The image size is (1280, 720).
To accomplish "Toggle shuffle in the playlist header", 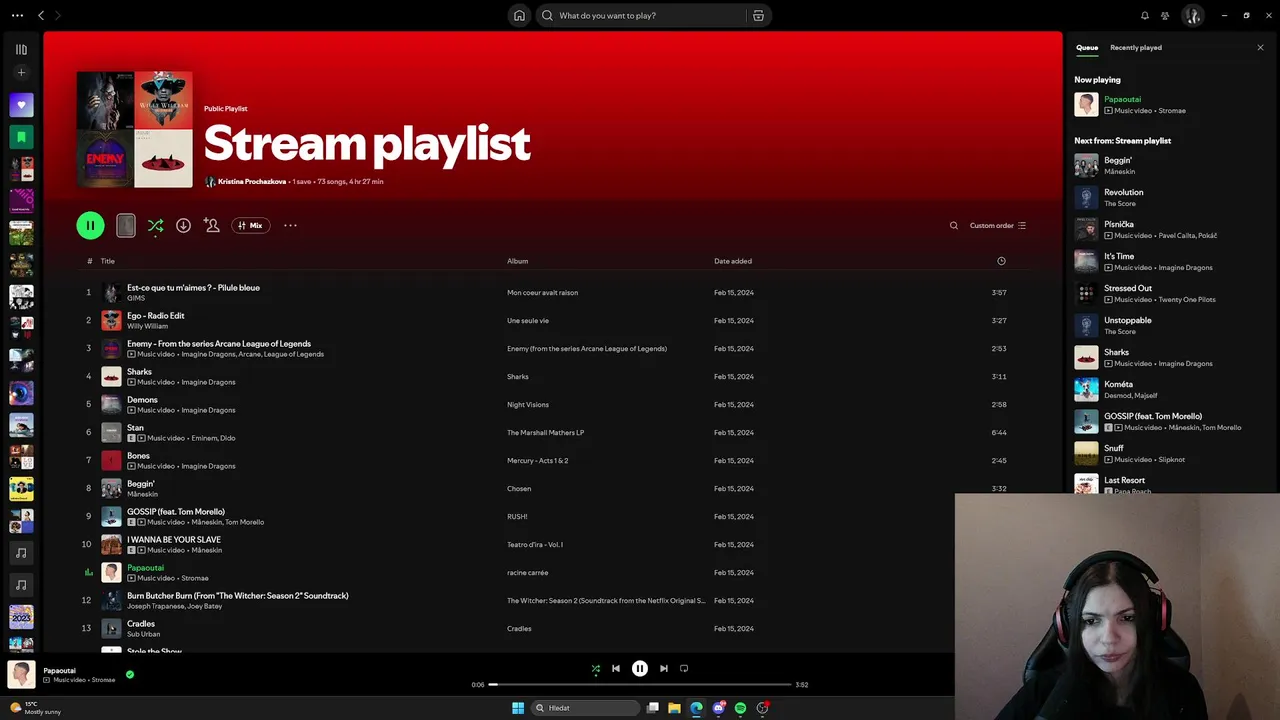I will click(x=155, y=225).
